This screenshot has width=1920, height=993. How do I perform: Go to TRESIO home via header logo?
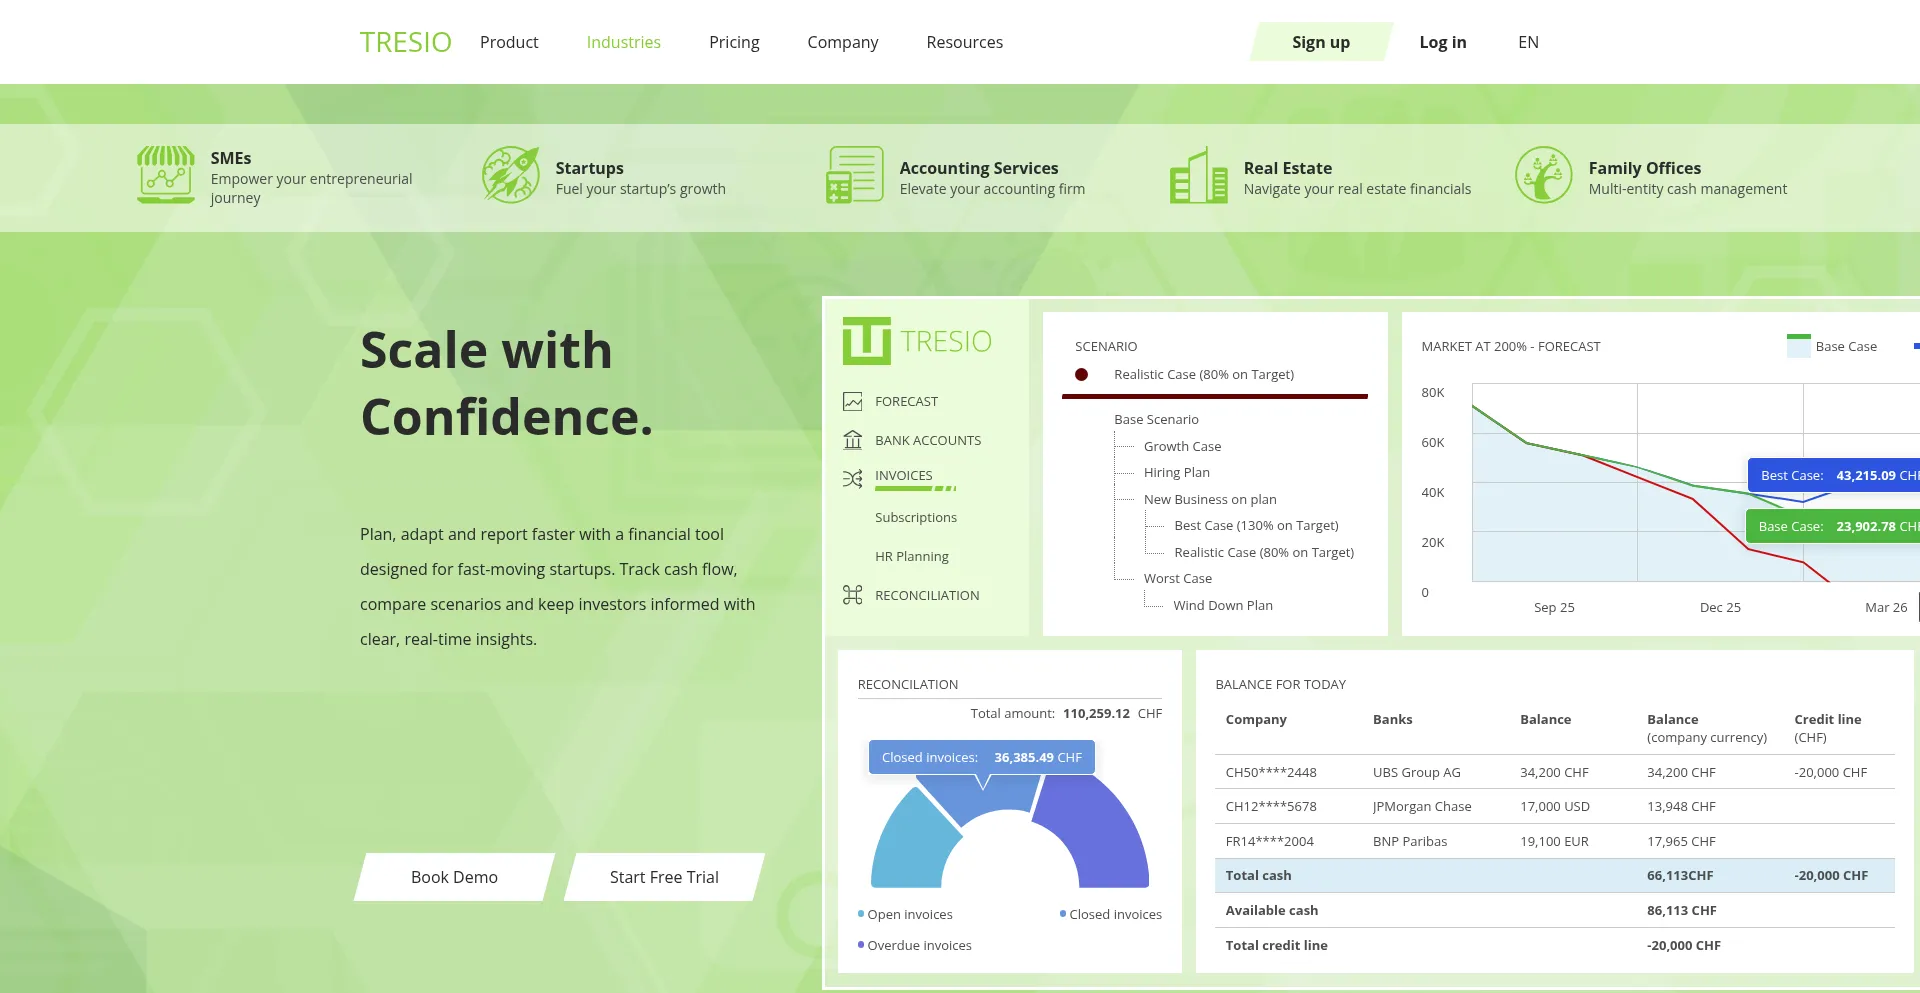tap(406, 42)
